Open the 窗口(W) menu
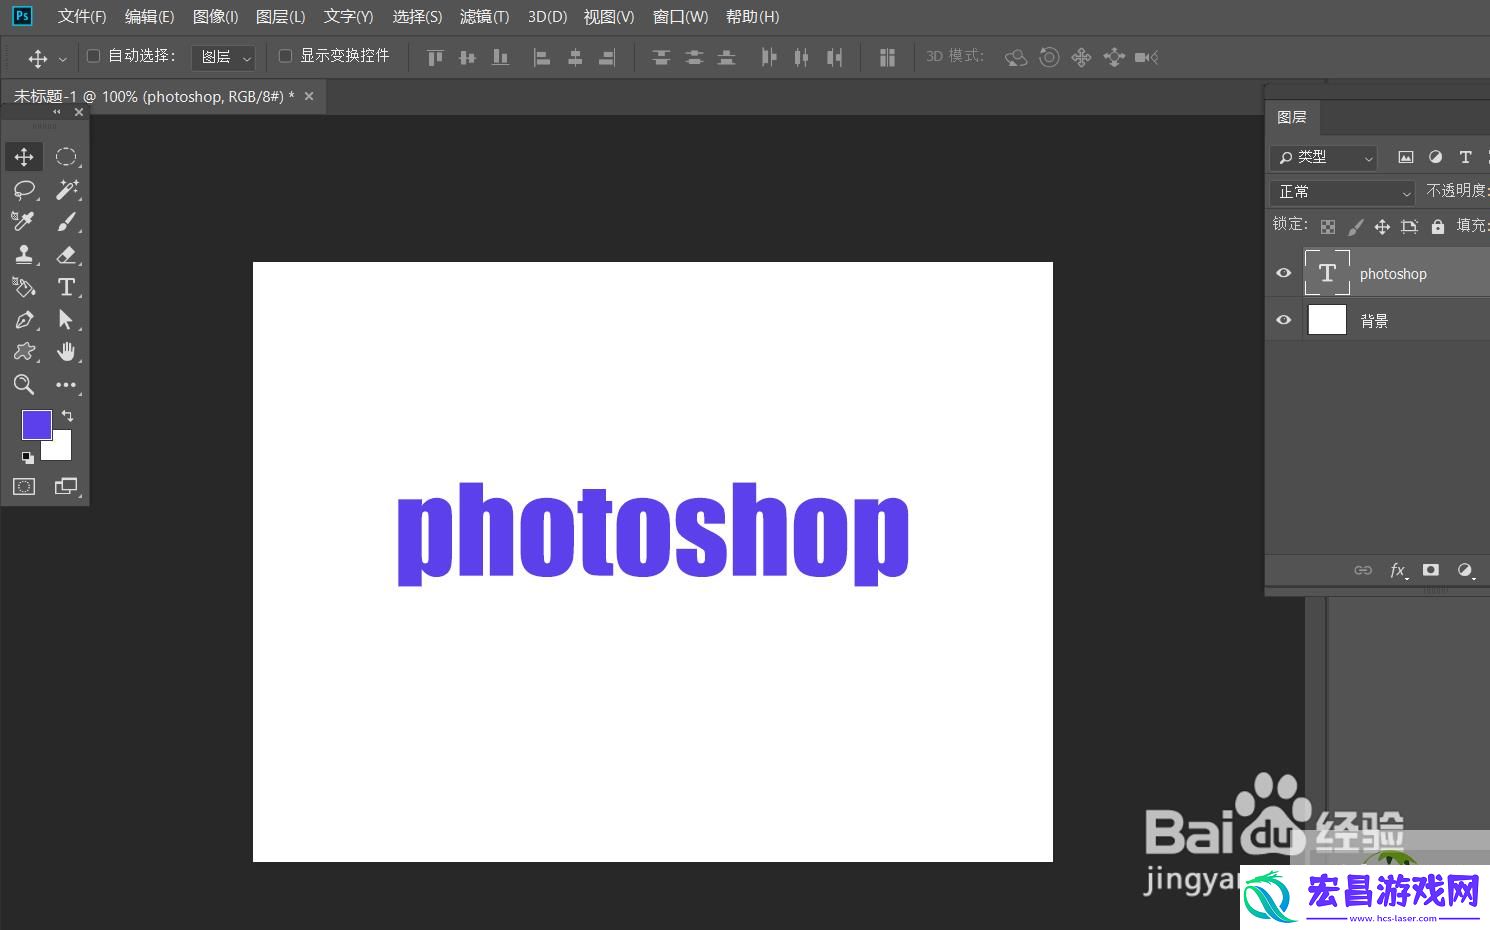Screen dimensions: 1490x930 680,17
